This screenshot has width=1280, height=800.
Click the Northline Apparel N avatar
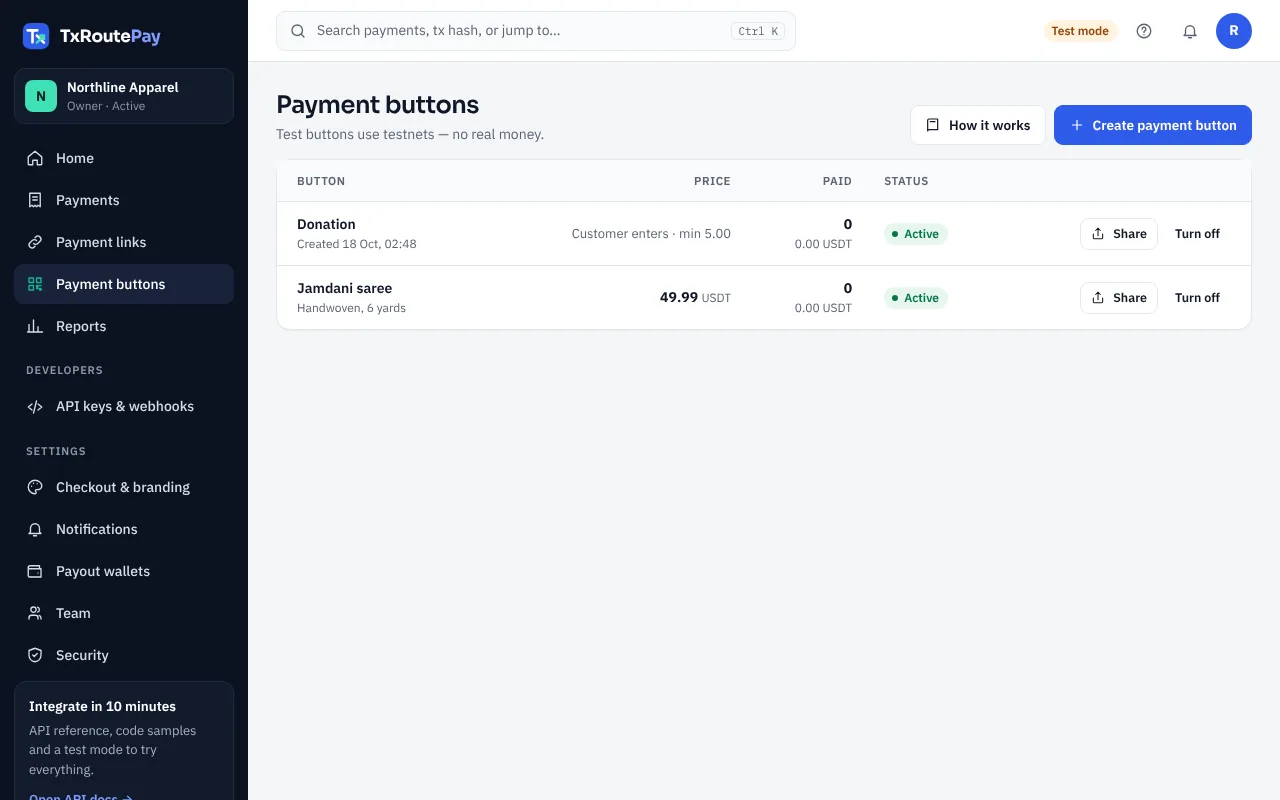point(41,96)
